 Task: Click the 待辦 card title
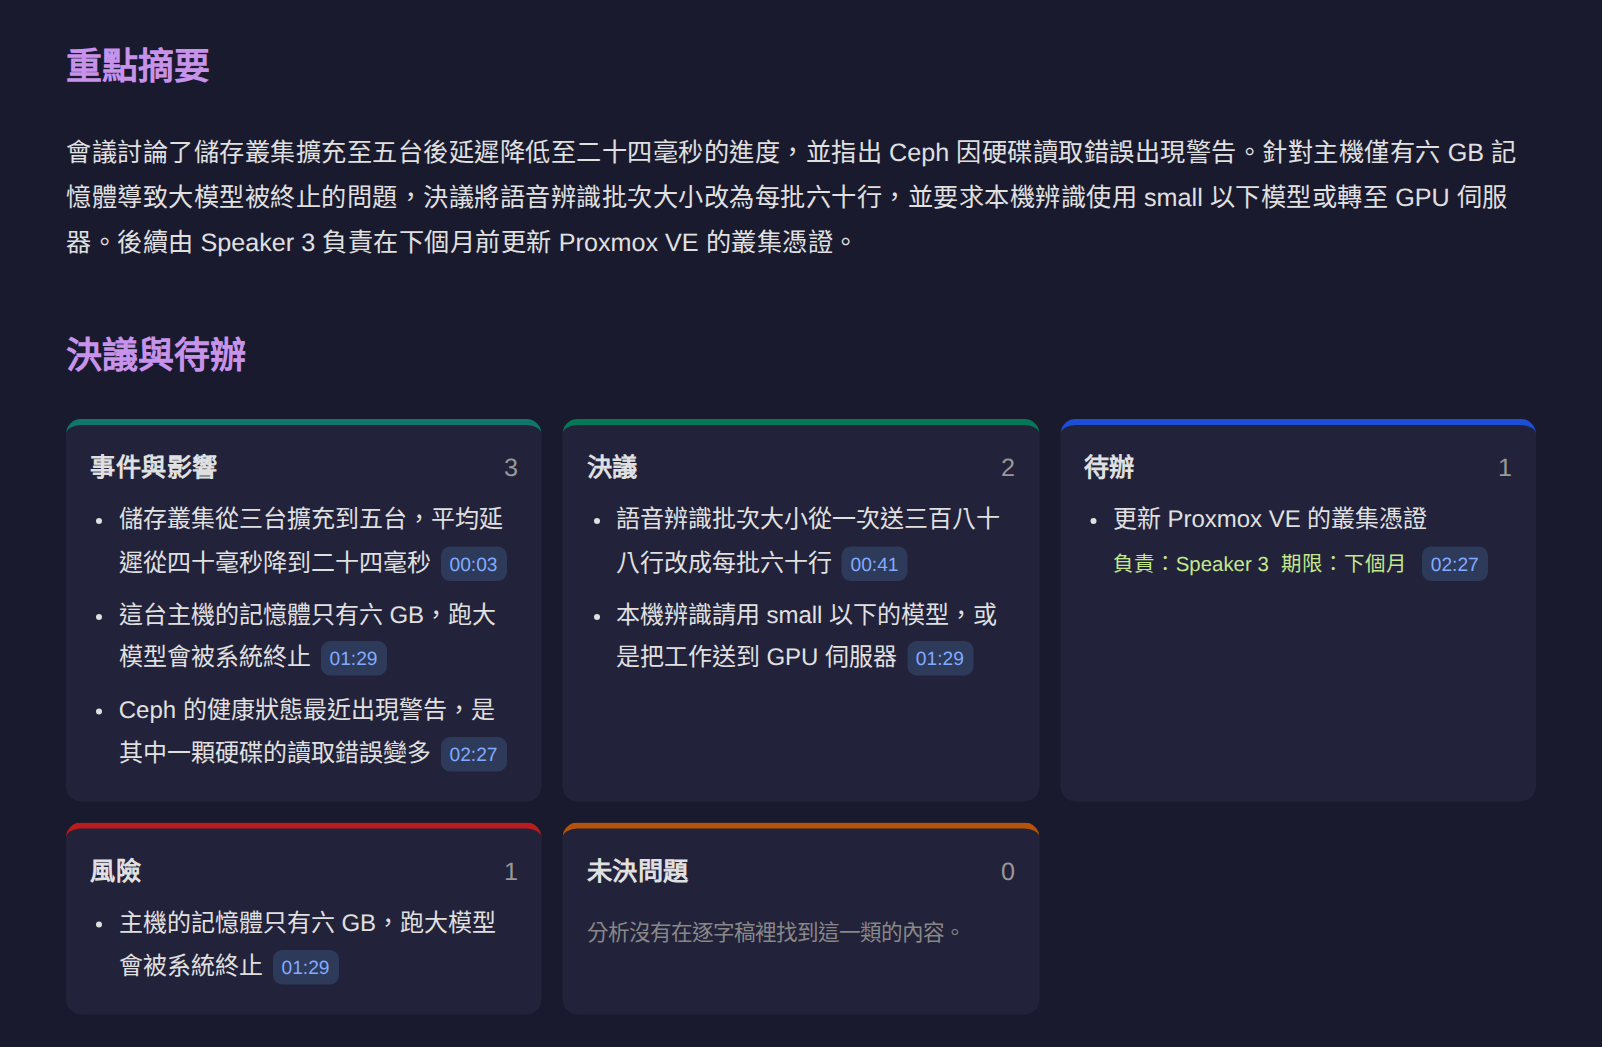point(1109,467)
